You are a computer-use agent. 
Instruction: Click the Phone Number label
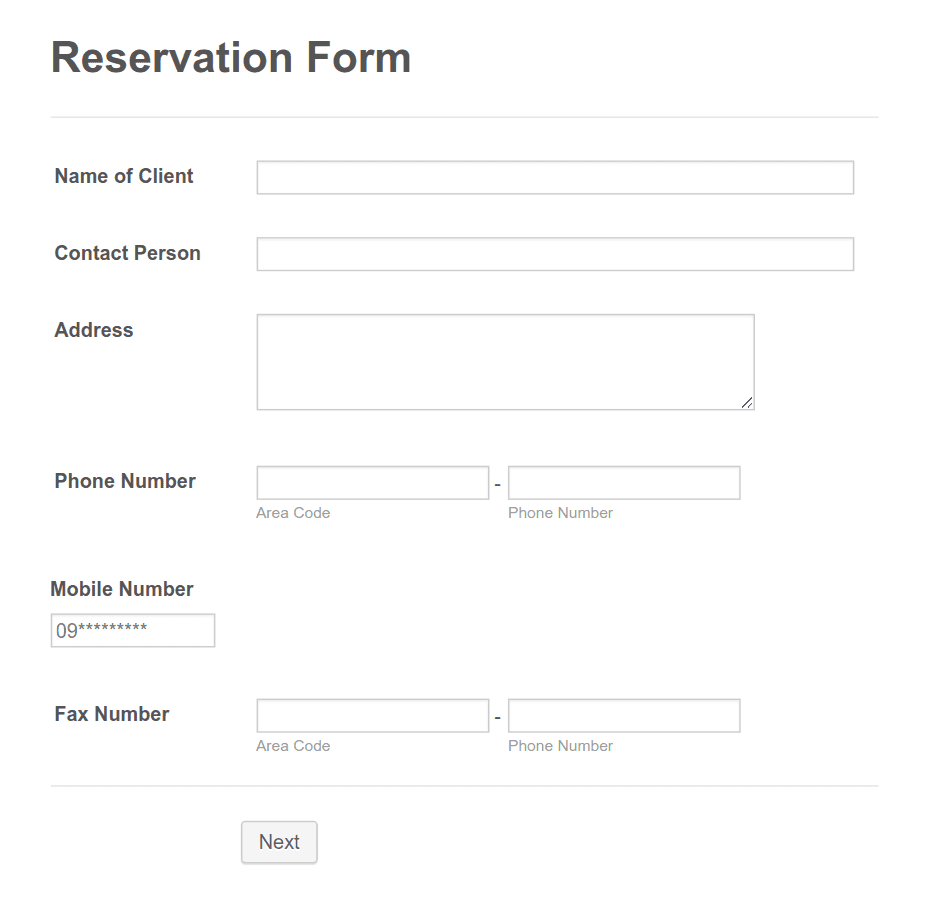pos(124,481)
